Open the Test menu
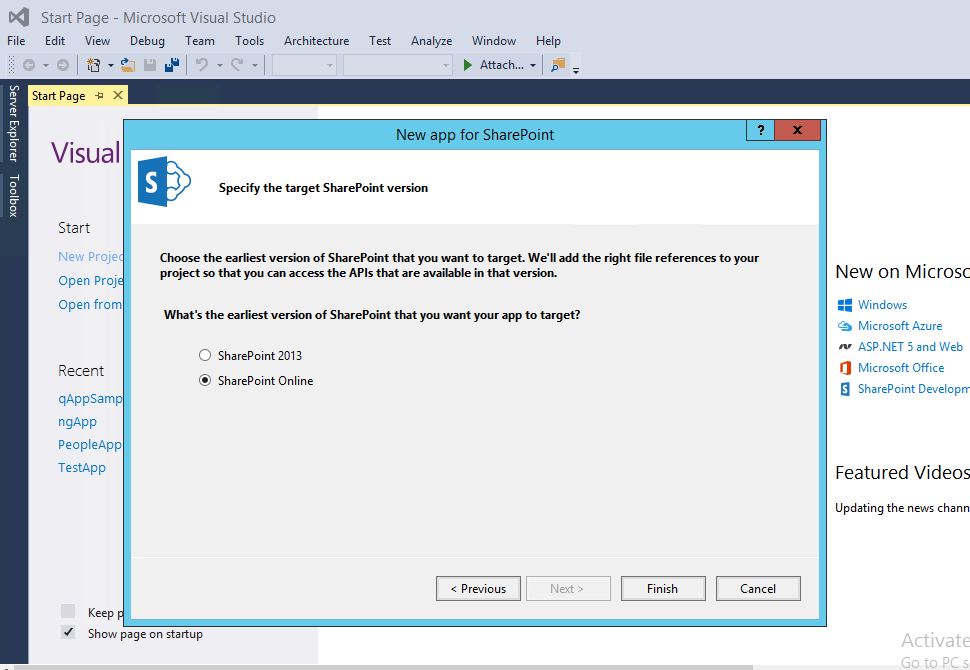The image size is (970, 670). 380,41
